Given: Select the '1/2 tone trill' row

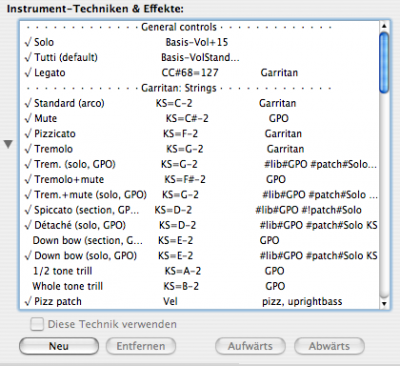Looking at the screenshot, I should click(x=199, y=271).
